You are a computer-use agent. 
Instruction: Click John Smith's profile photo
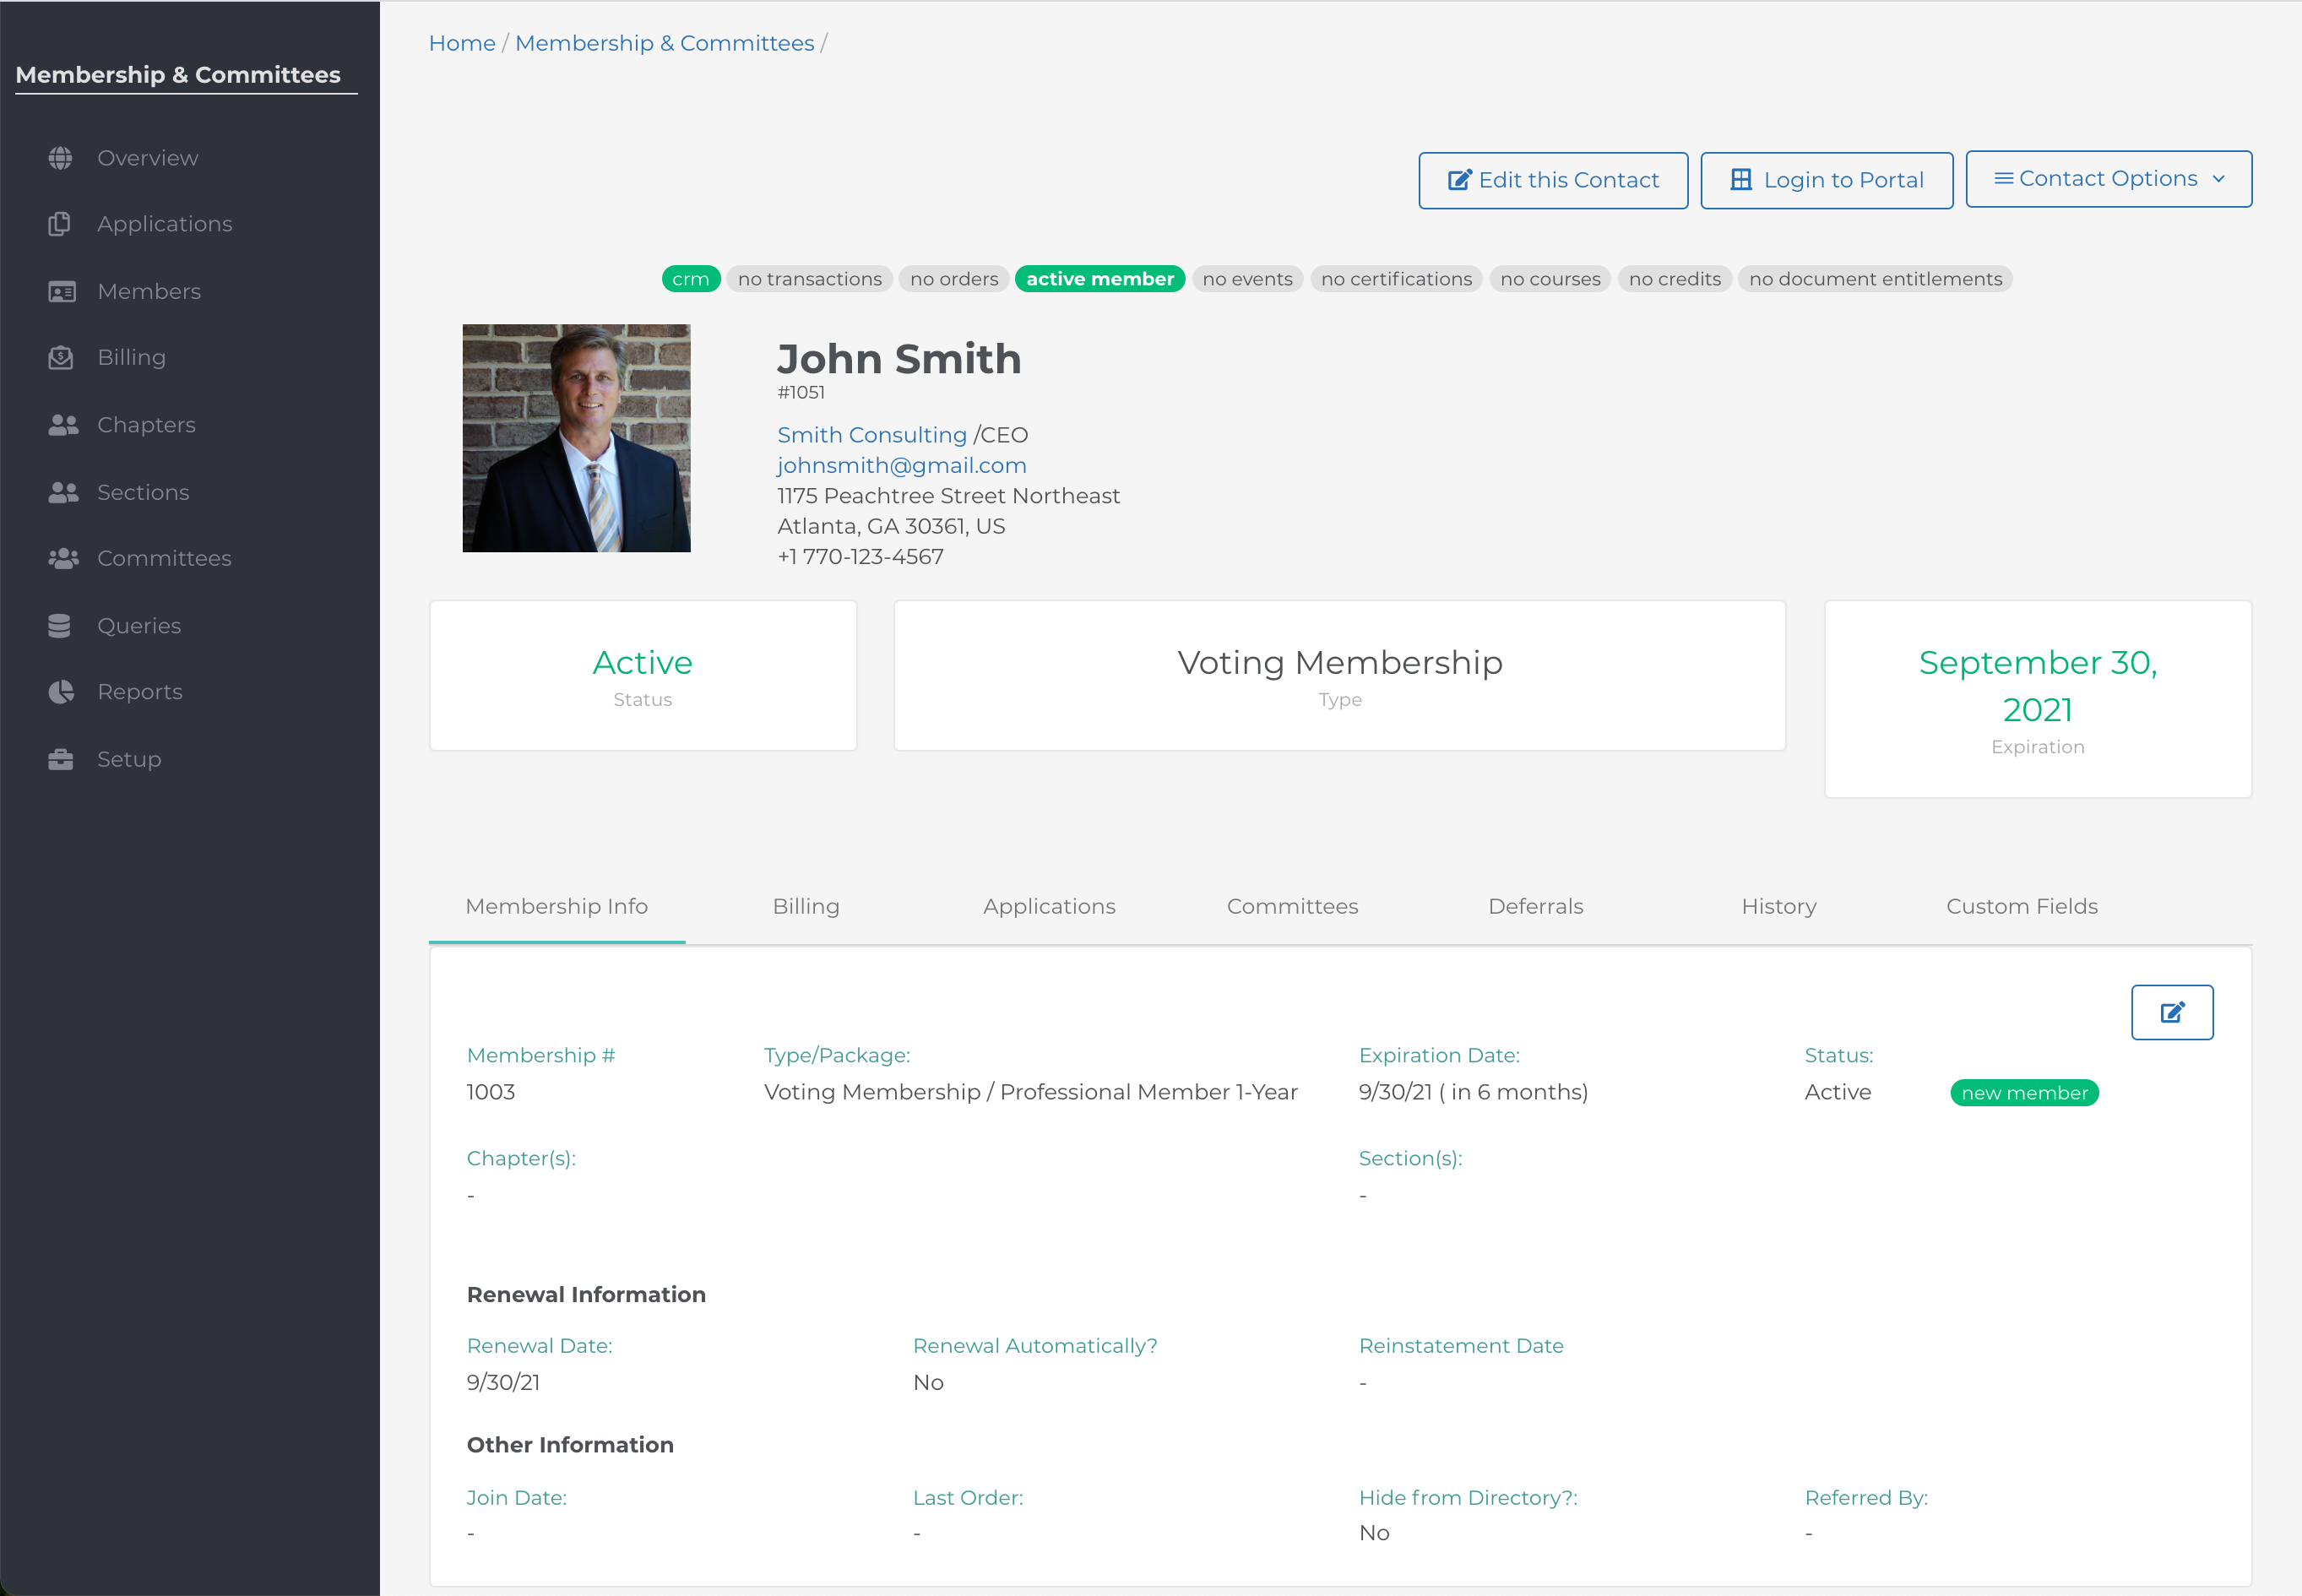(576, 438)
